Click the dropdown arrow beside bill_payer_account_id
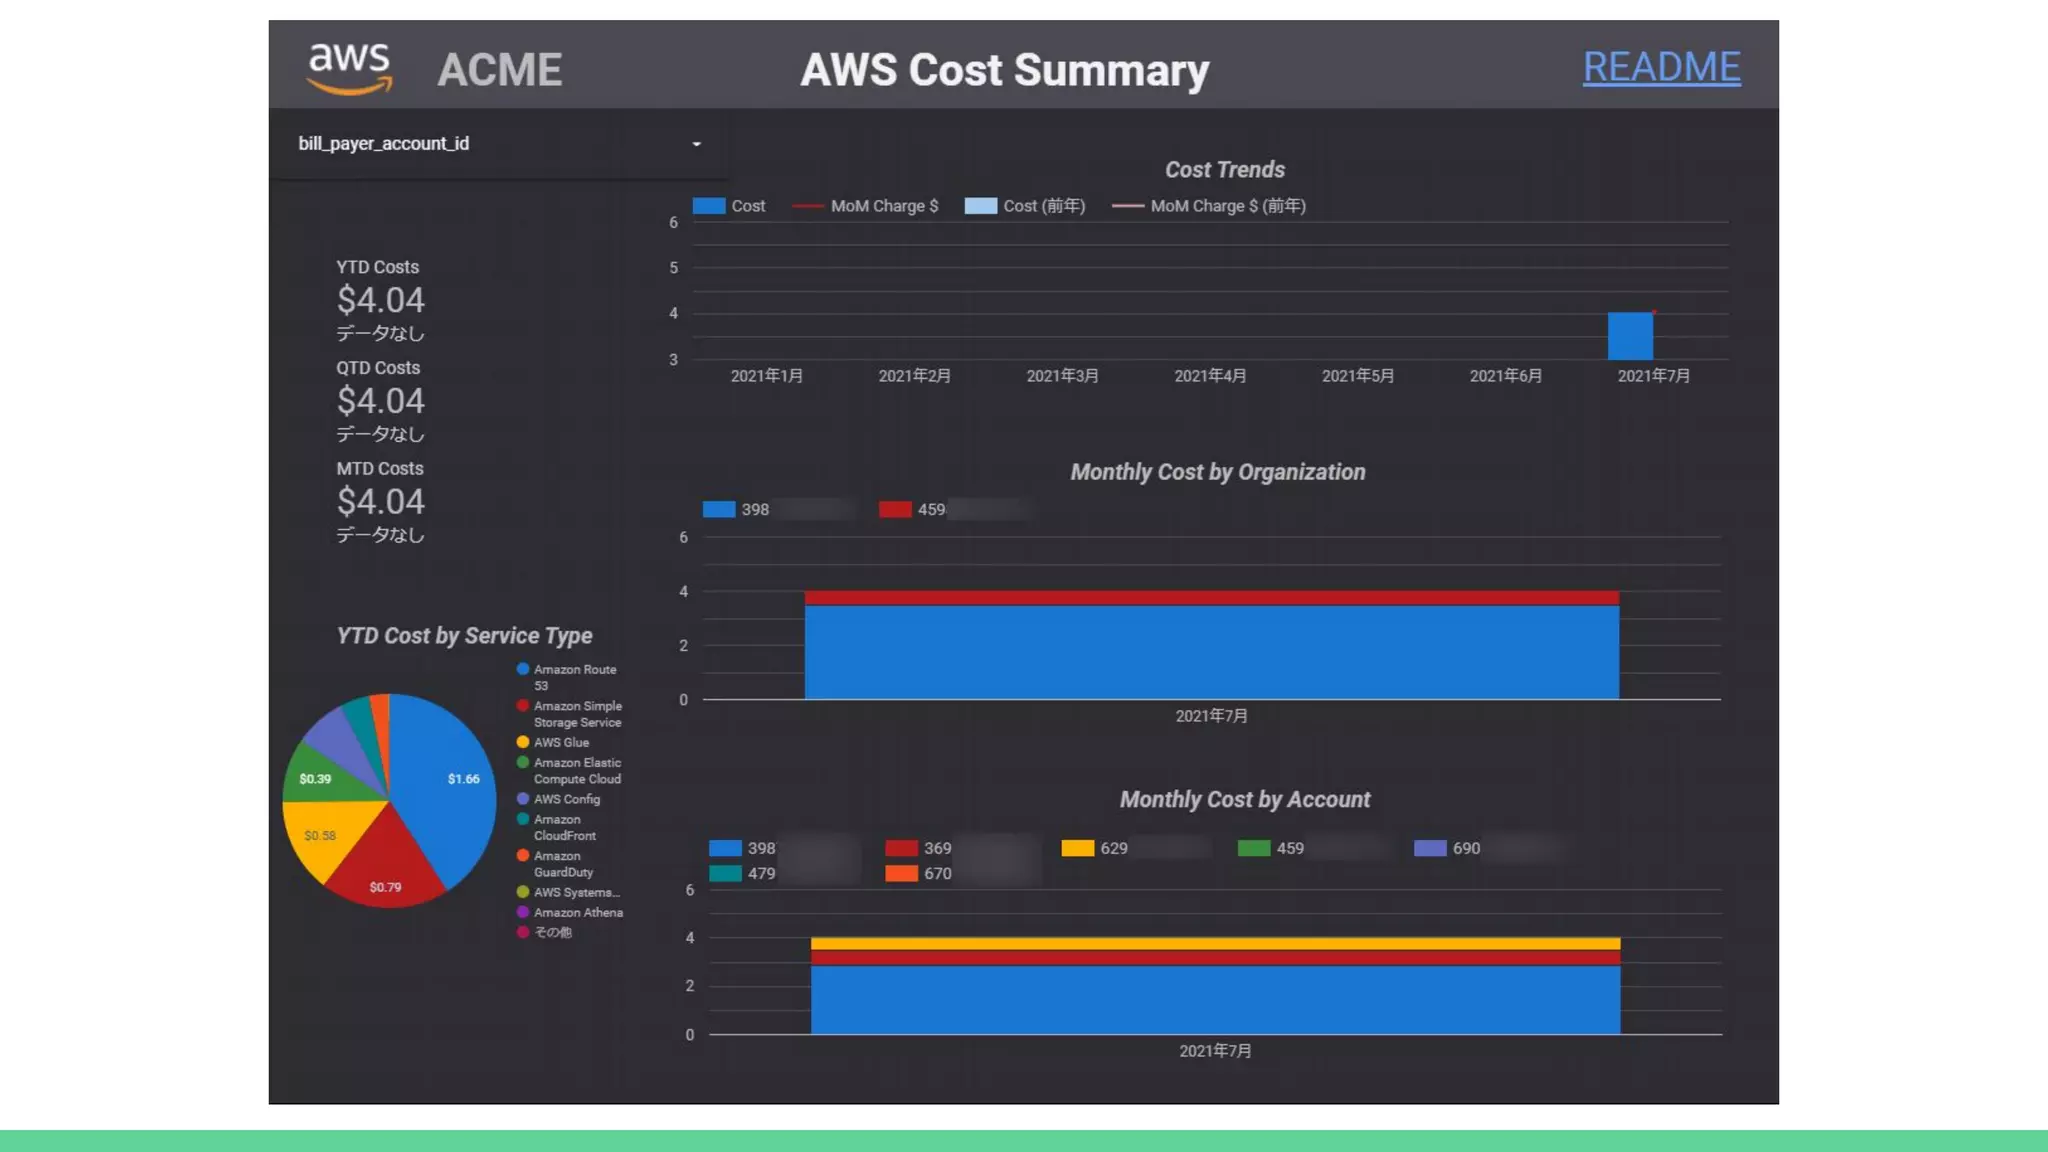 coord(697,144)
